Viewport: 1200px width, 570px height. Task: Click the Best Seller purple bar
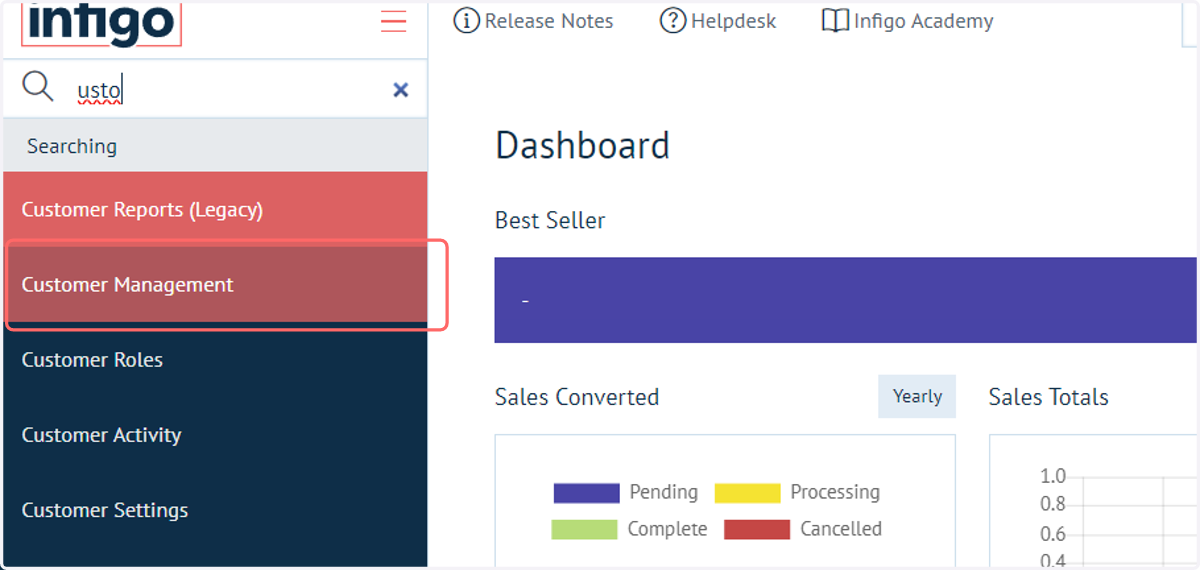tap(846, 300)
